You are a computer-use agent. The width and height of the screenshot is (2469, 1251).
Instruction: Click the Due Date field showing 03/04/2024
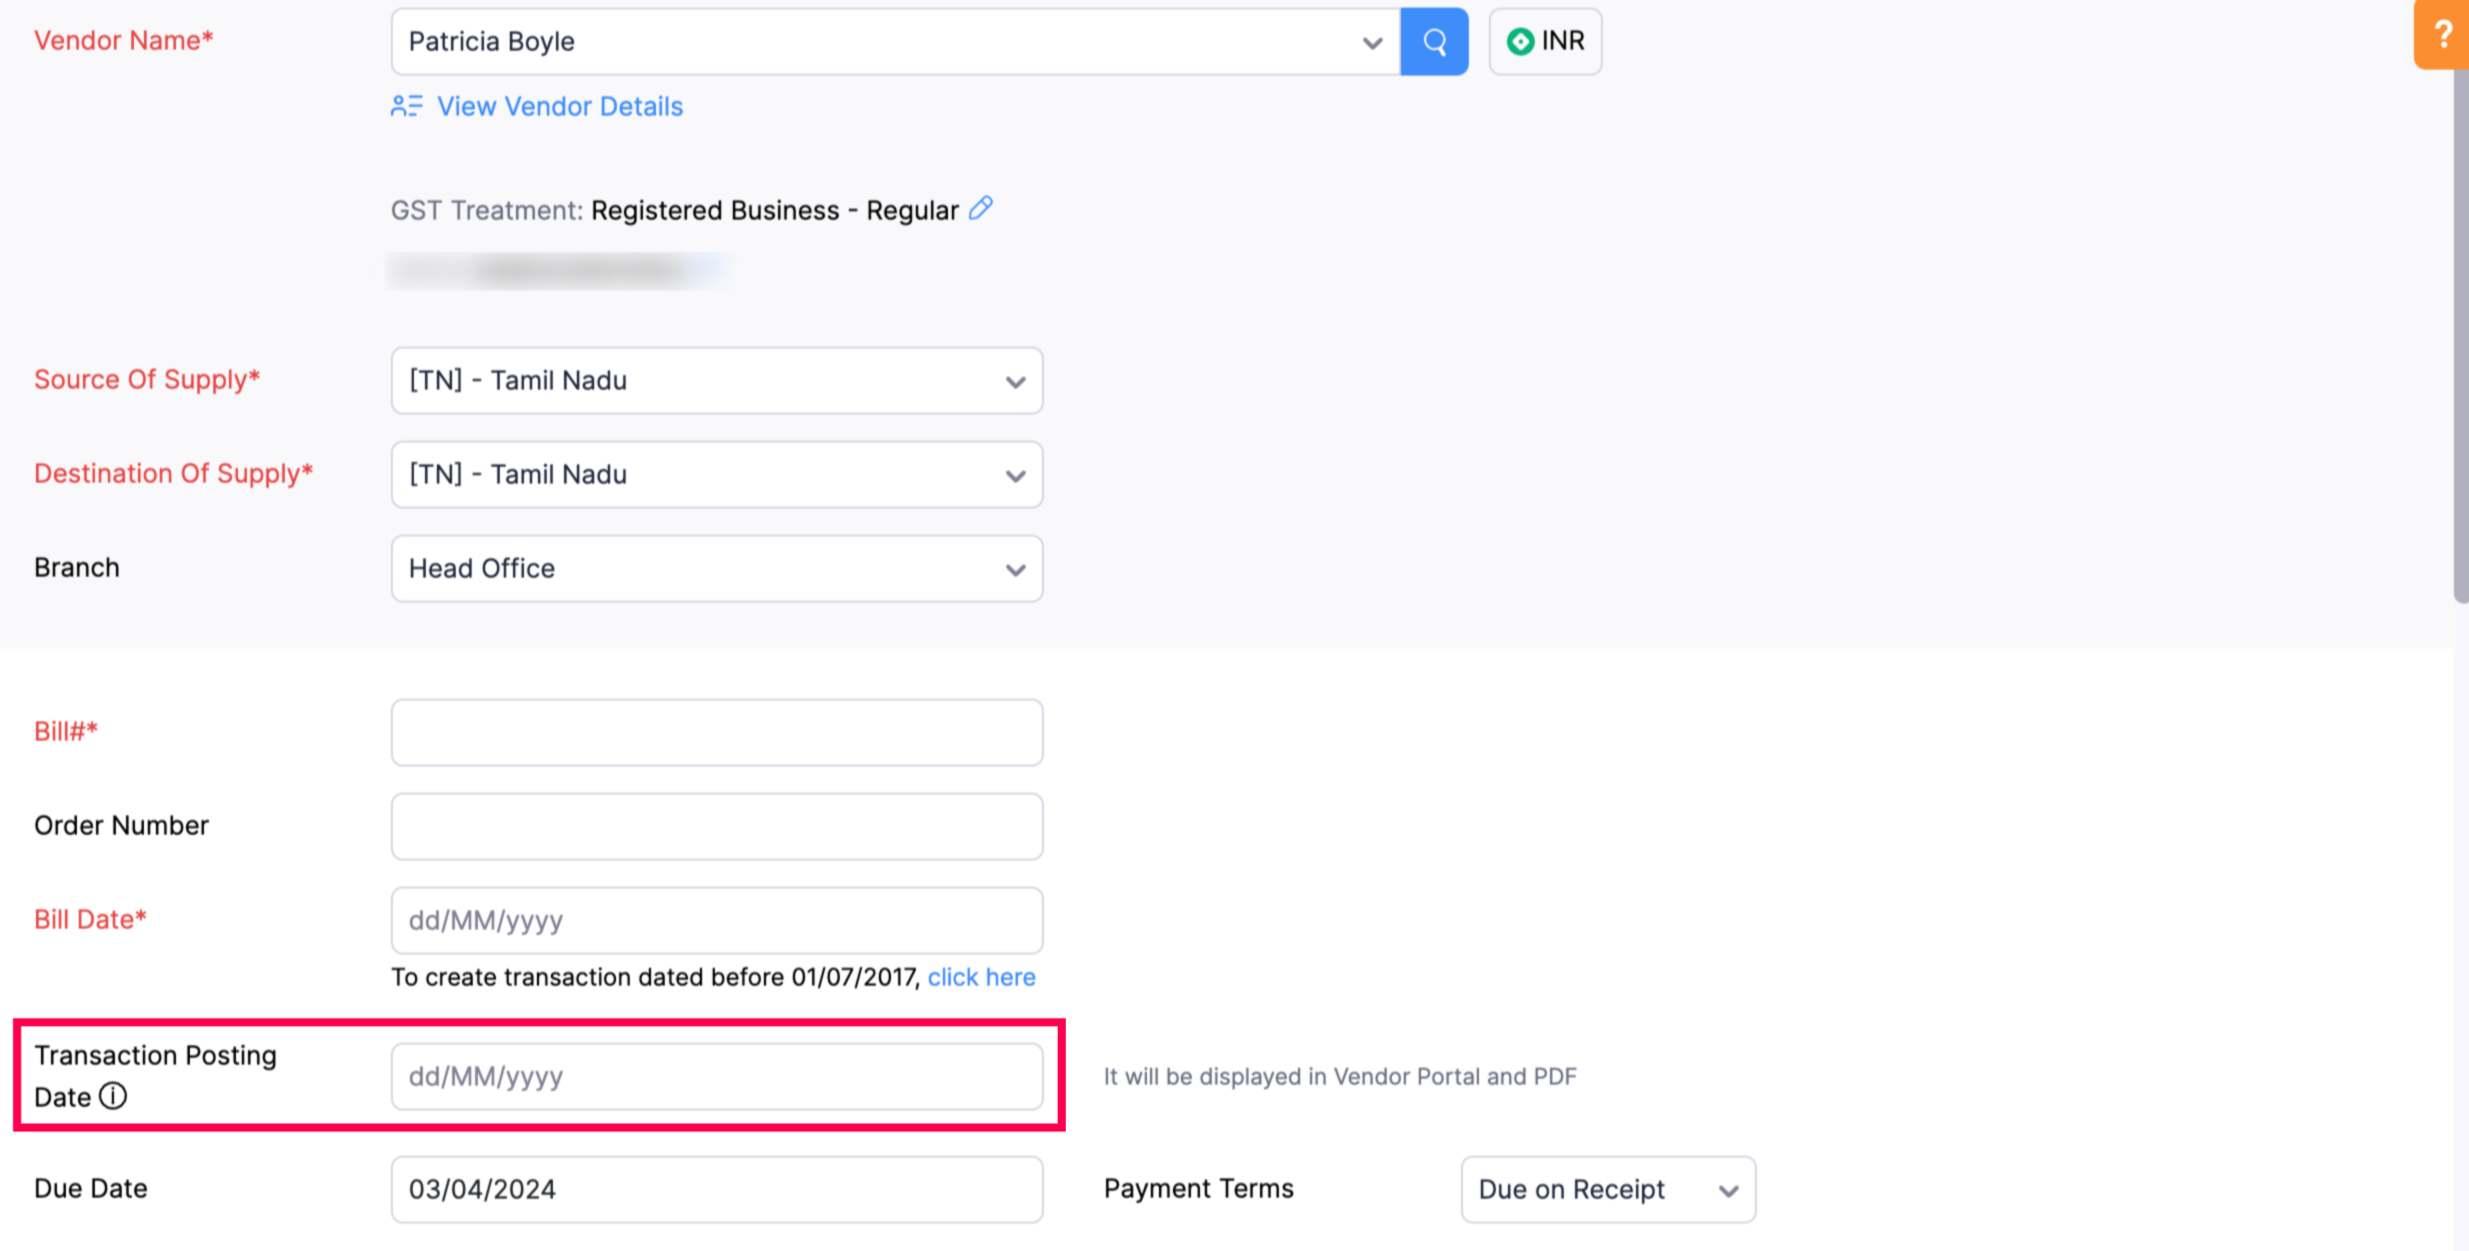click(x=716, y=1189)
